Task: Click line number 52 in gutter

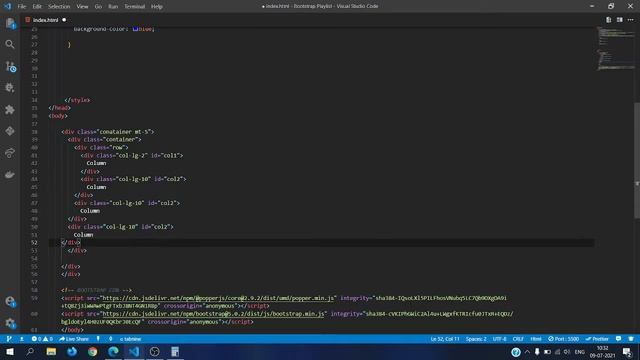Action: click(34, 242)
